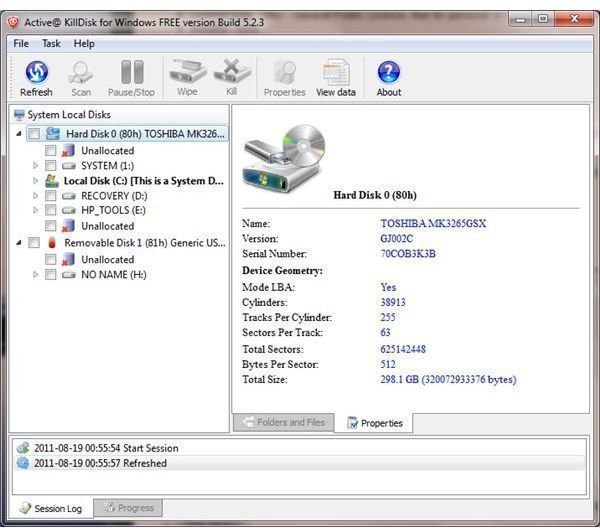Screen dimensions: 600x530
Task: Select Removable Disk 1 (81h) Generic row
Action: pyautogui.click(x=145, y=243)
